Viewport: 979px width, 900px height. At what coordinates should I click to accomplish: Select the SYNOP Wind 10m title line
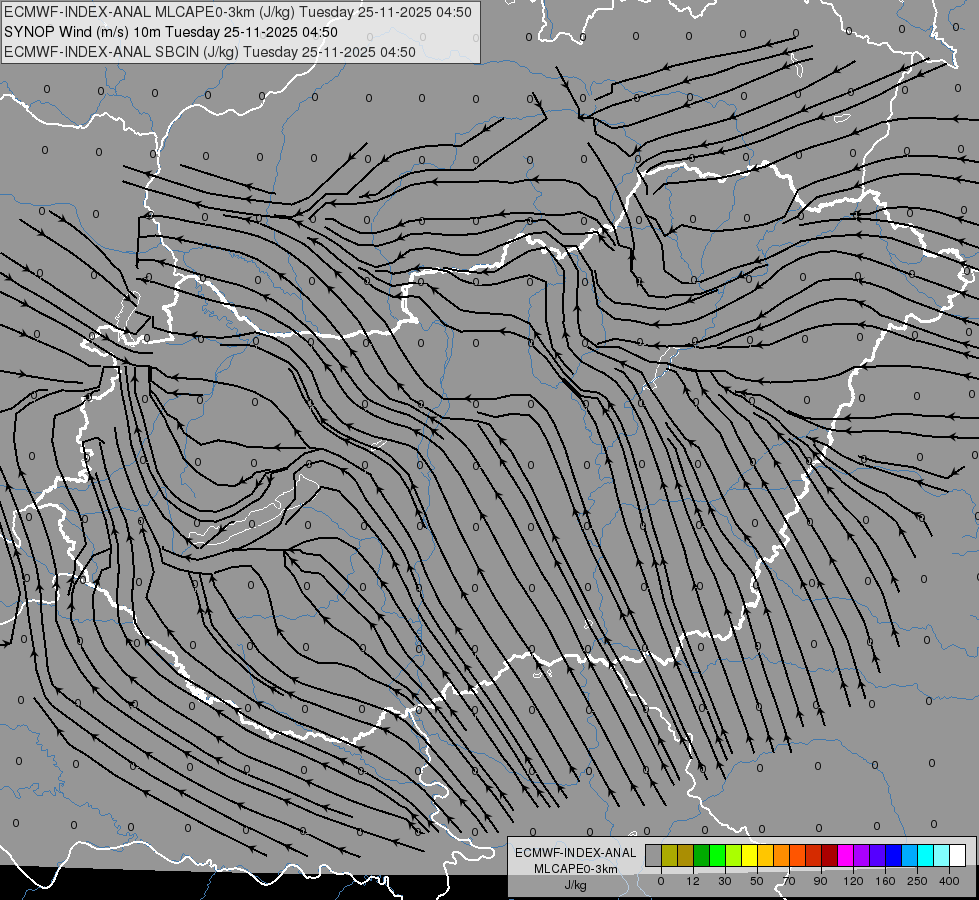pos(171,32)
